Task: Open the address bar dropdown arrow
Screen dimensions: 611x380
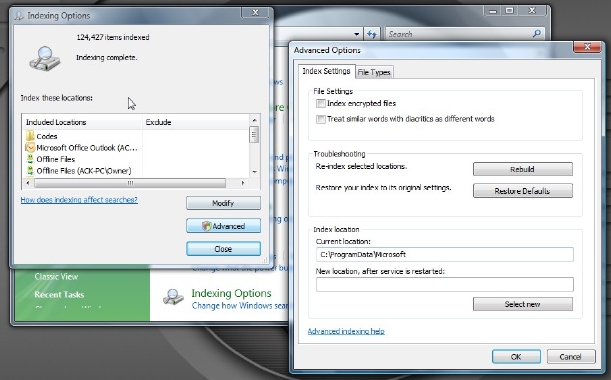Action: pos(357,34)
